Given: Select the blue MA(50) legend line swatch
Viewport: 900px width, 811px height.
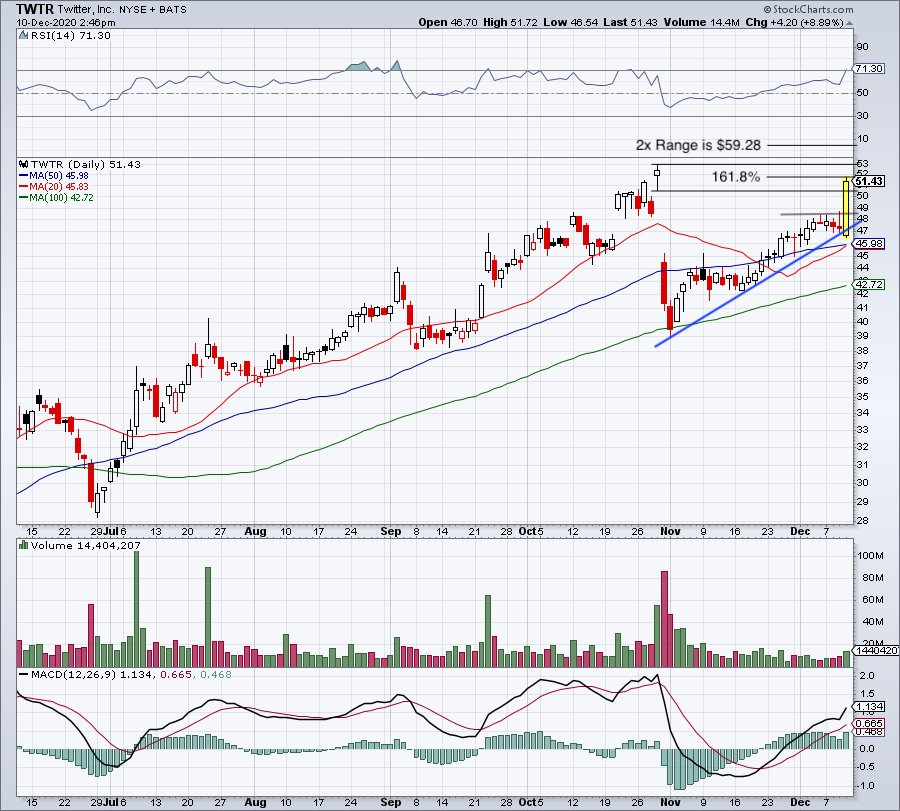Looking at the screenshot, I should point(24,176).
